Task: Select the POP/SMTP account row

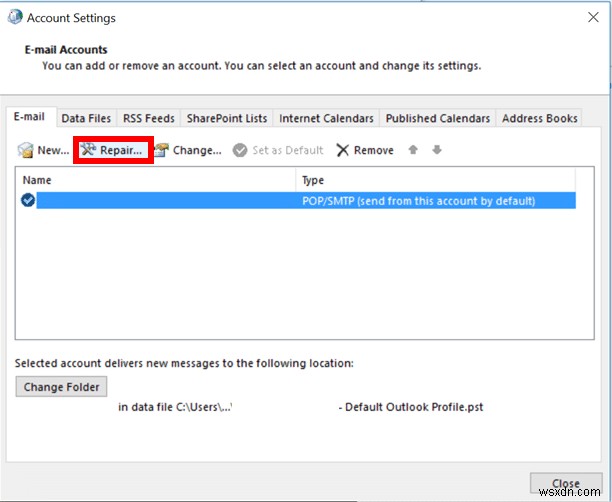Action: (x=306, y=201)
